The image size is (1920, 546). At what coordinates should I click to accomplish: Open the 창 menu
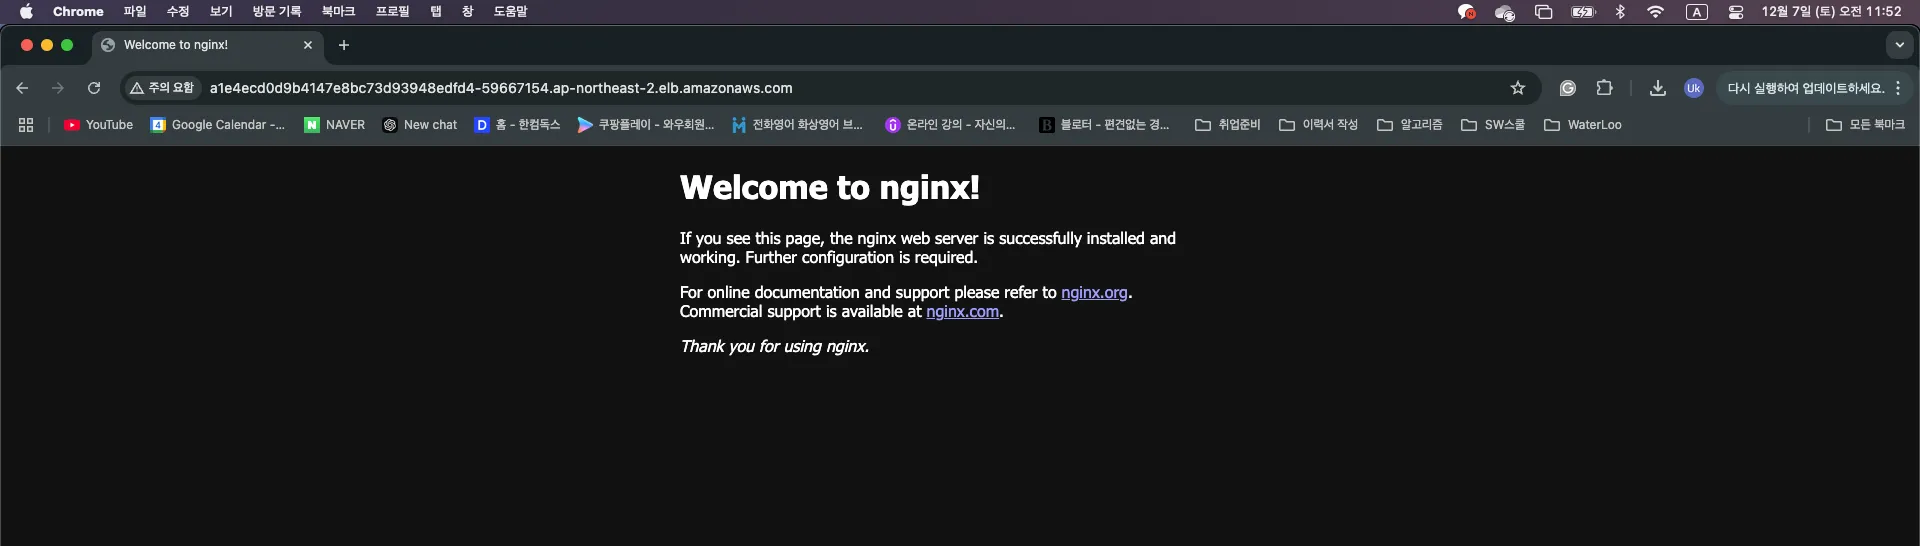[467, 12]
